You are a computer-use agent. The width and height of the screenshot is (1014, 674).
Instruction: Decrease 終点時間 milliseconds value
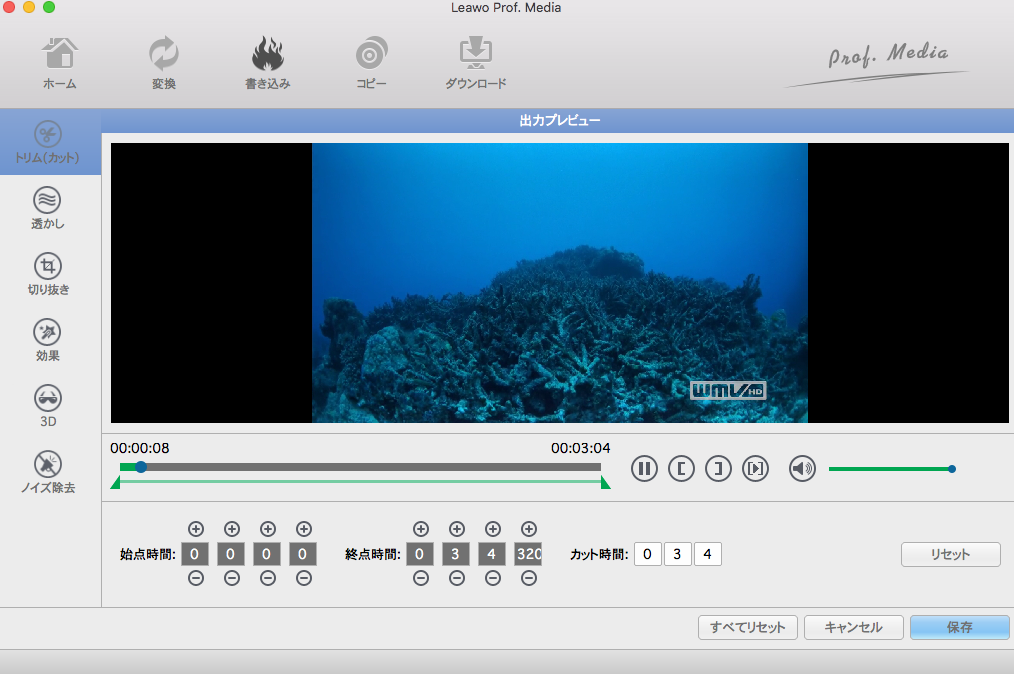coord(529,578)
